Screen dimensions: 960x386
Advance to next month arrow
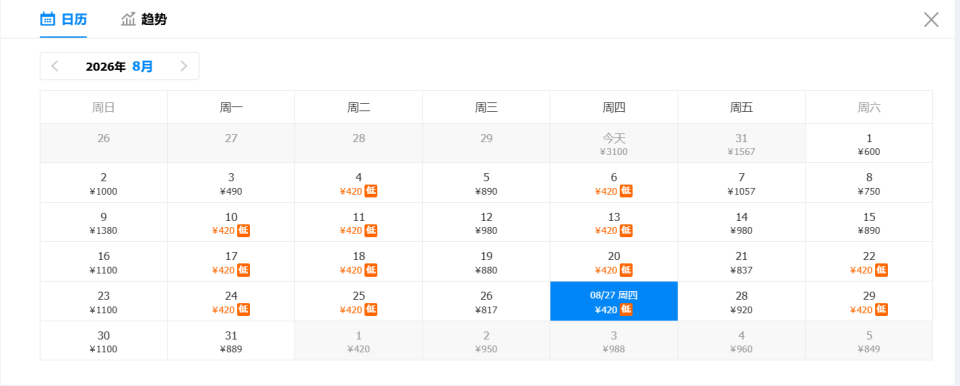tap(184, 66)
